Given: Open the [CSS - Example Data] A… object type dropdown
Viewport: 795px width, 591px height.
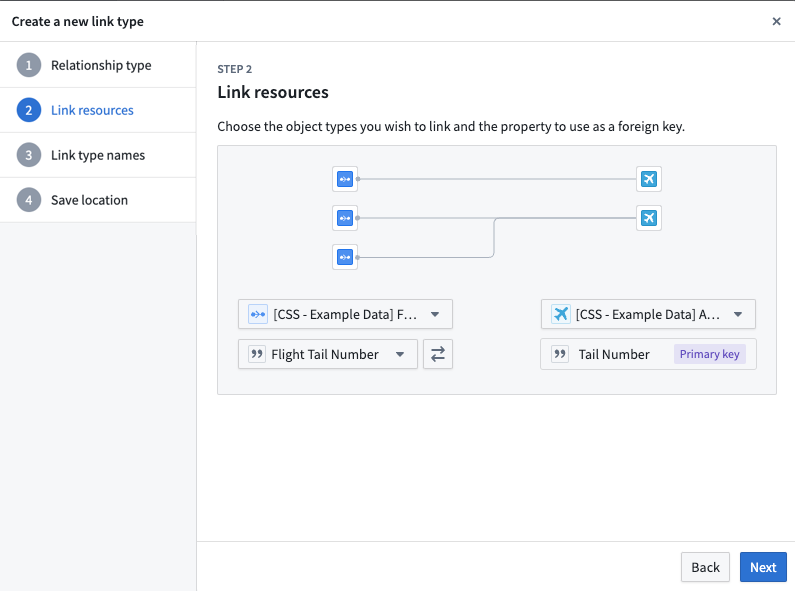Looking at the screenshot, I should (x=648, y=314).
